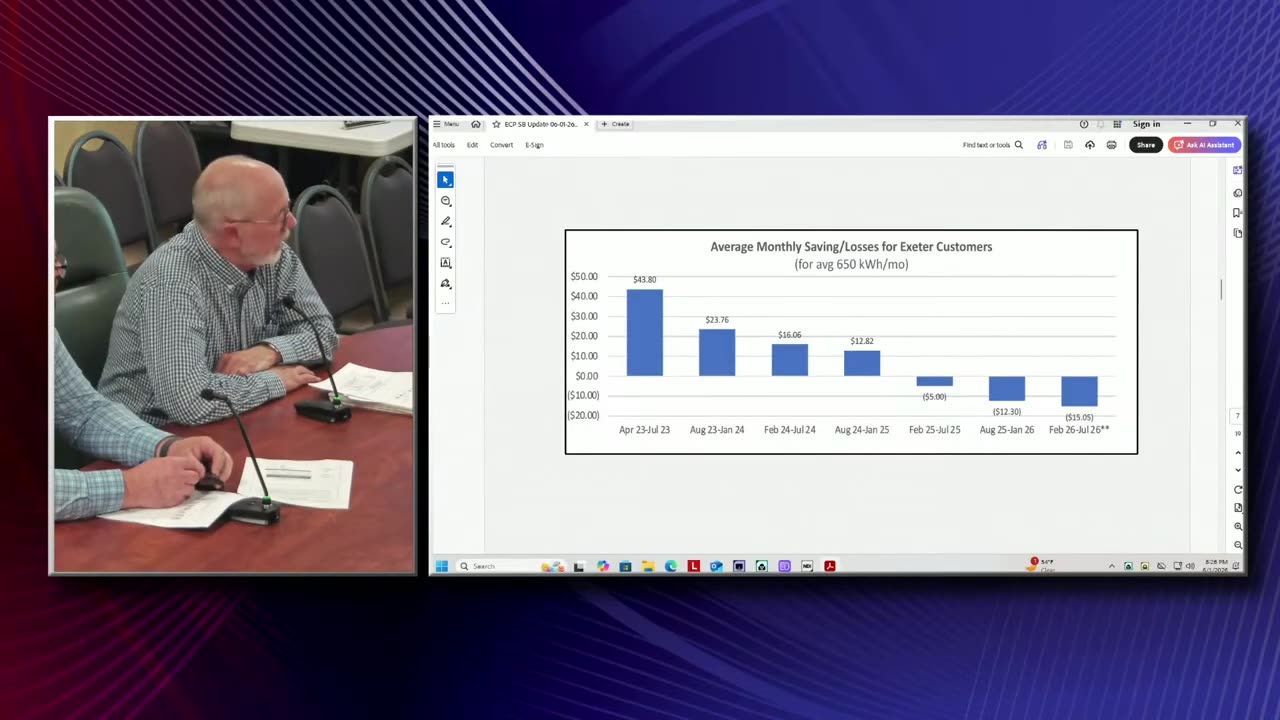
Task: Choose the Select arrow tool
Action: pyautogui.click(x=446, y=180)
